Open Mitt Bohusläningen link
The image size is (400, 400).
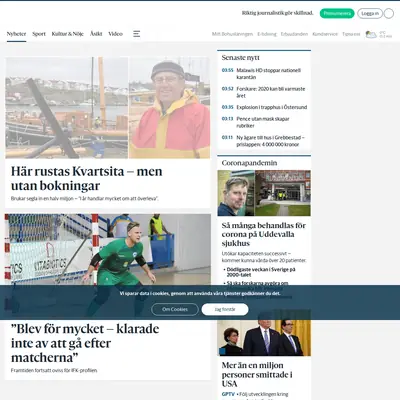(232, 34)
